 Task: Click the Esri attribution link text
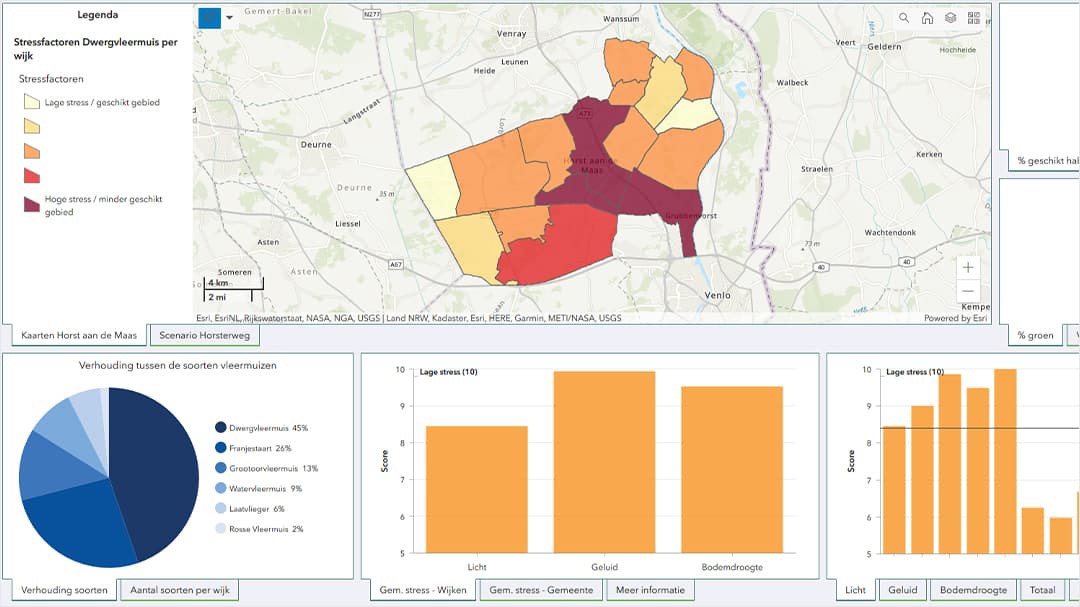(408, 318)
